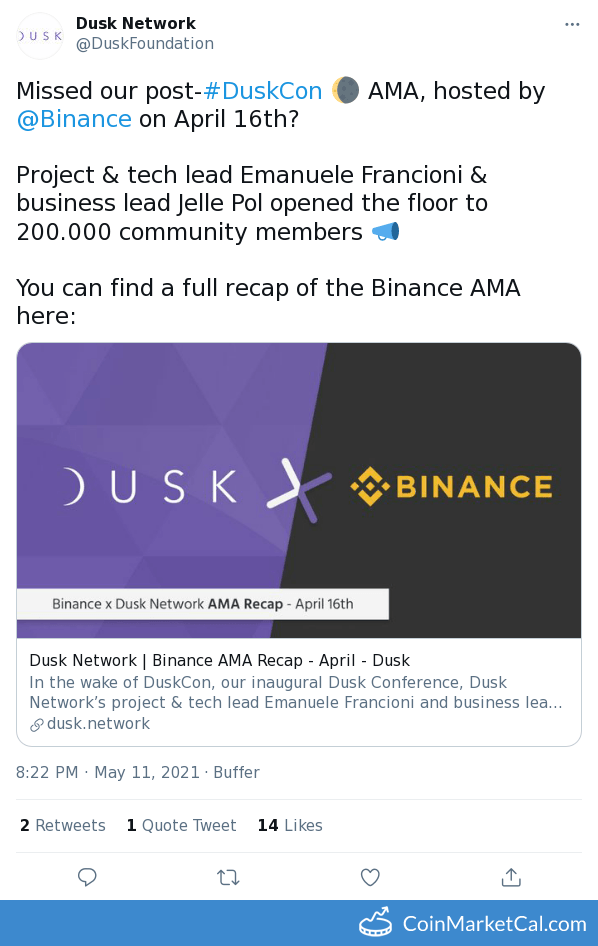Click the Buffer source label
Viewport: 598px width, 946px height.
pos(237,772)
